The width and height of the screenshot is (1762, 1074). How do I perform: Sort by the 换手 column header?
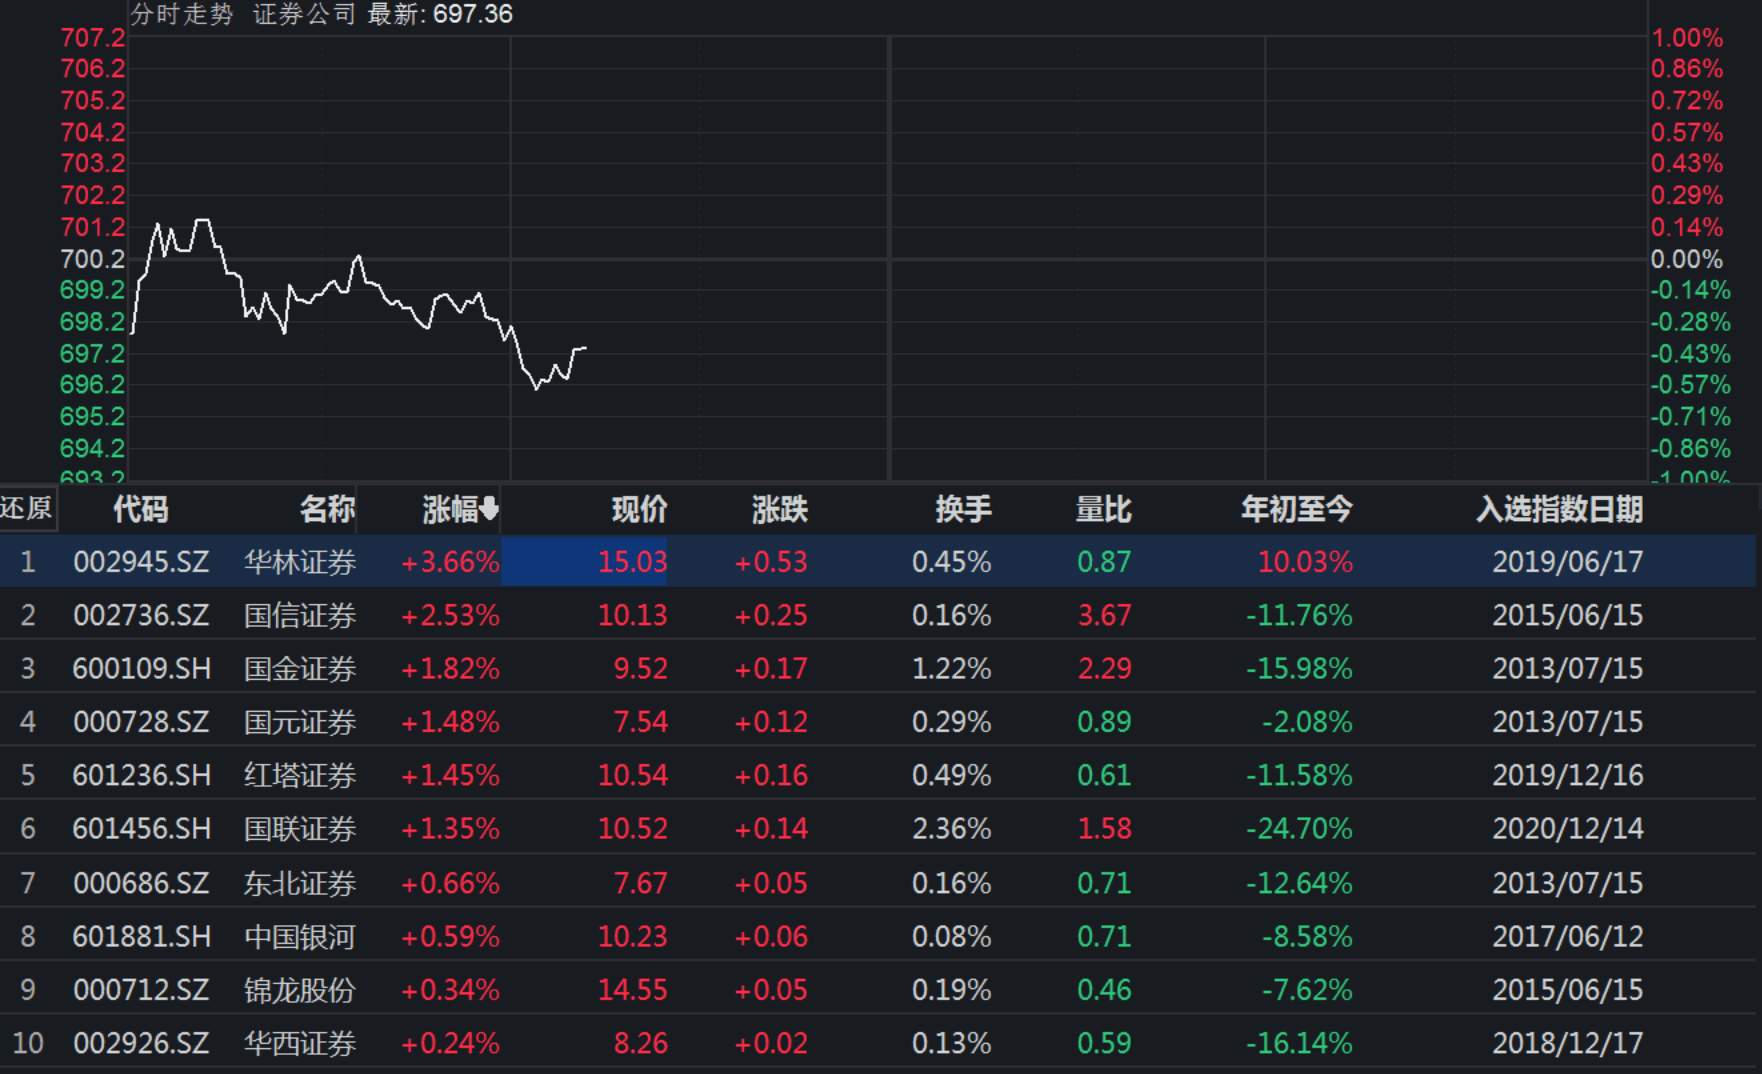point(965,509)
